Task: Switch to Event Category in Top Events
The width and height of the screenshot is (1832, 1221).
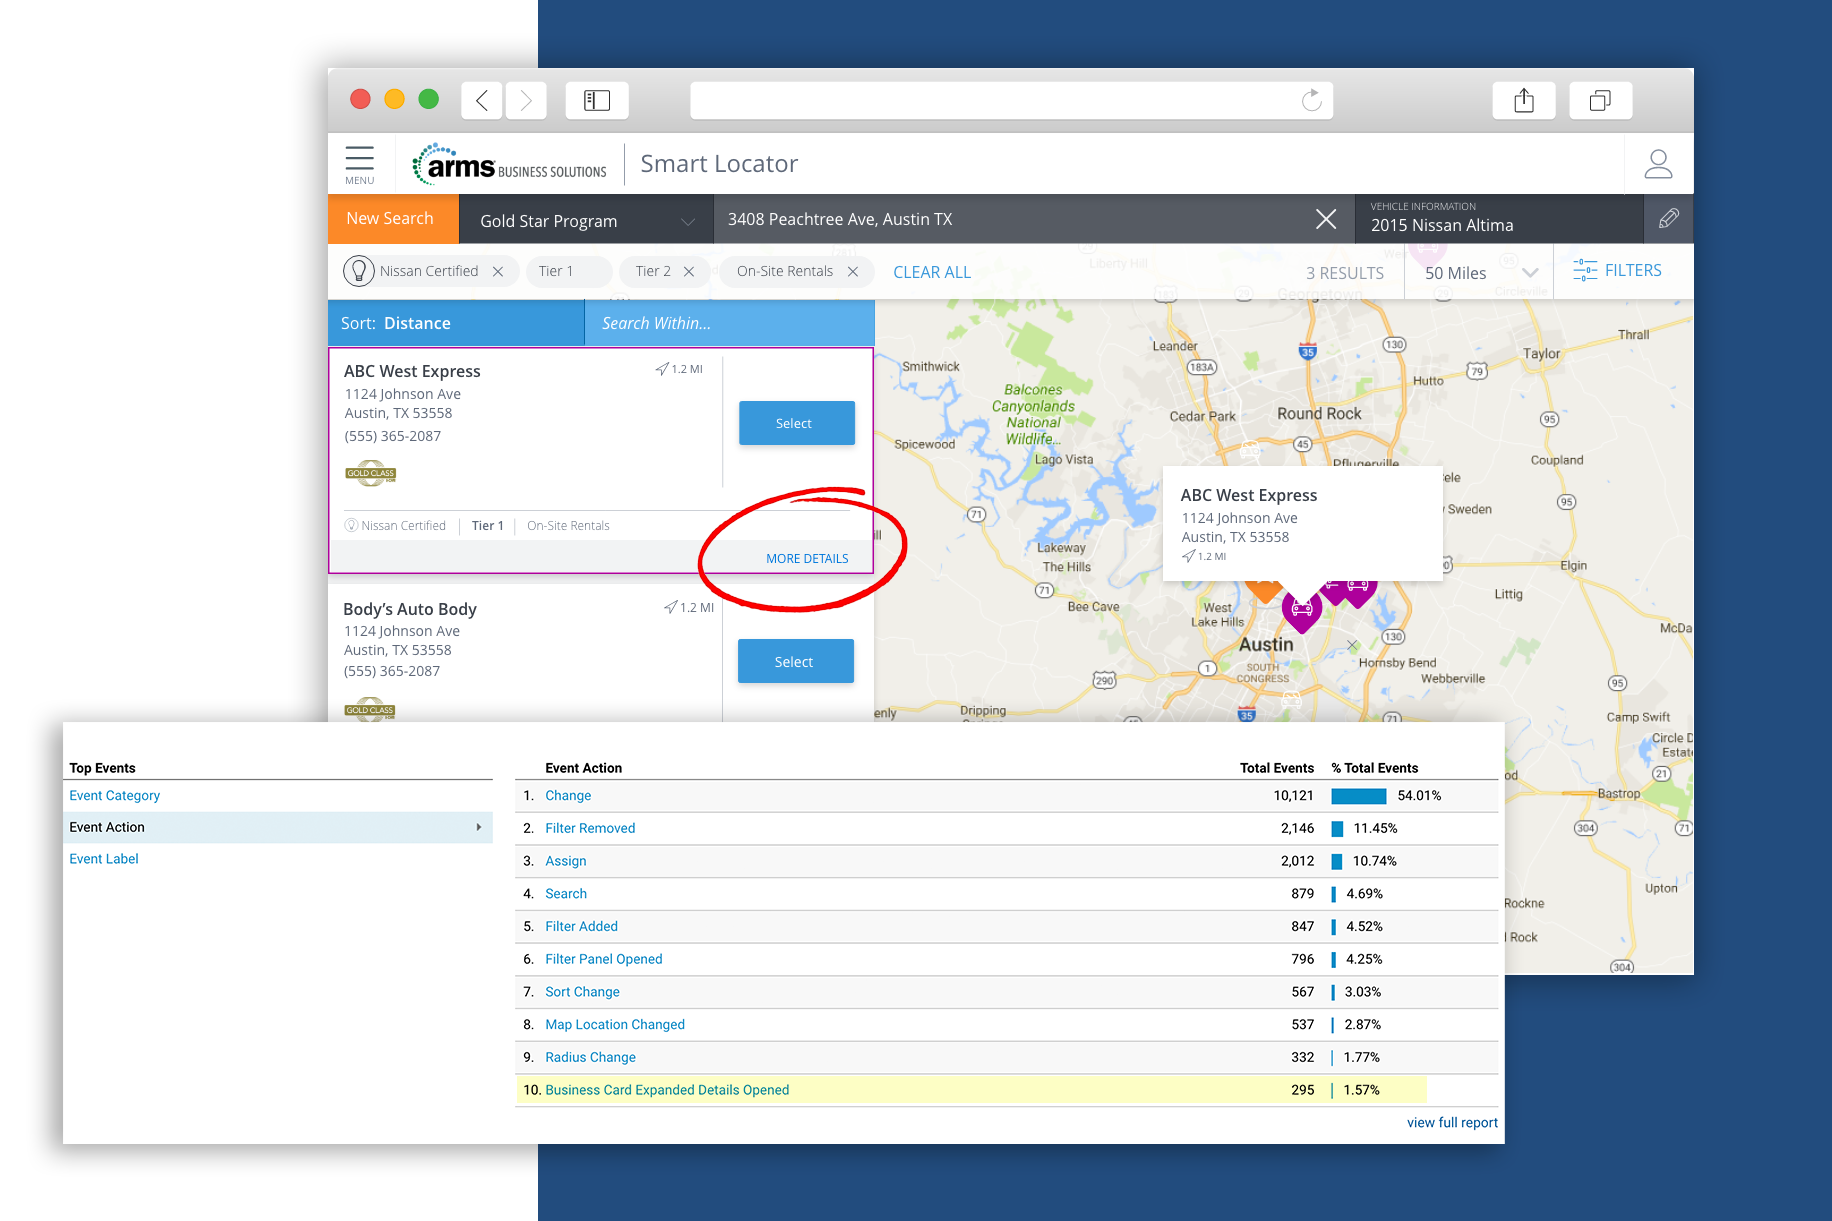Action: (114, 795)
